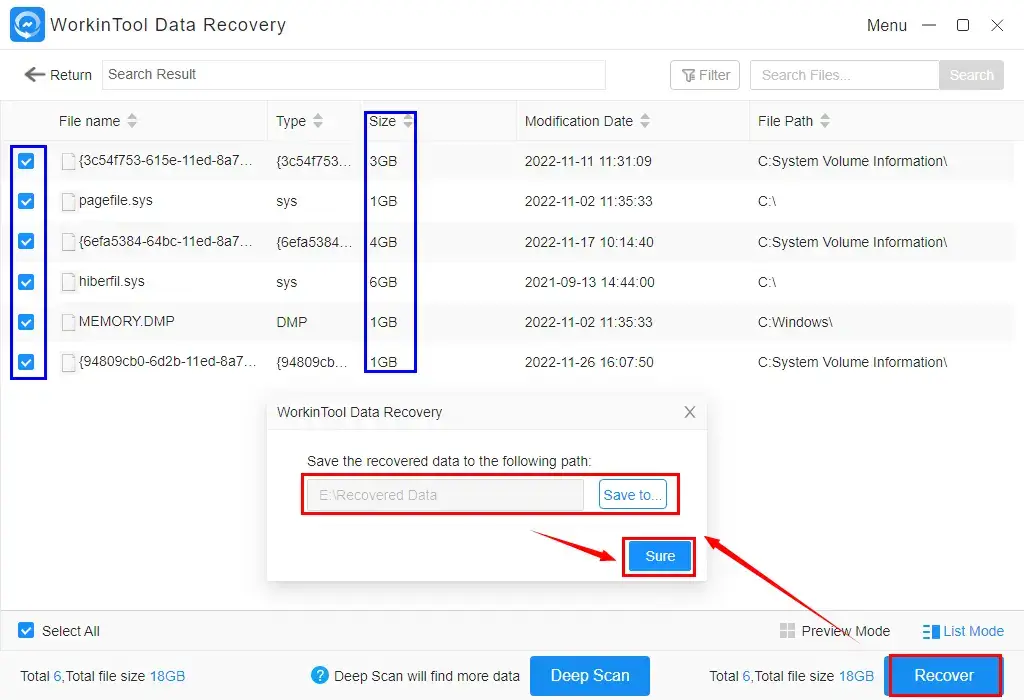Screen dimensions: 1024x700
Task: Click the WorkinTool app logo icon
Action: tap(27, 25)
